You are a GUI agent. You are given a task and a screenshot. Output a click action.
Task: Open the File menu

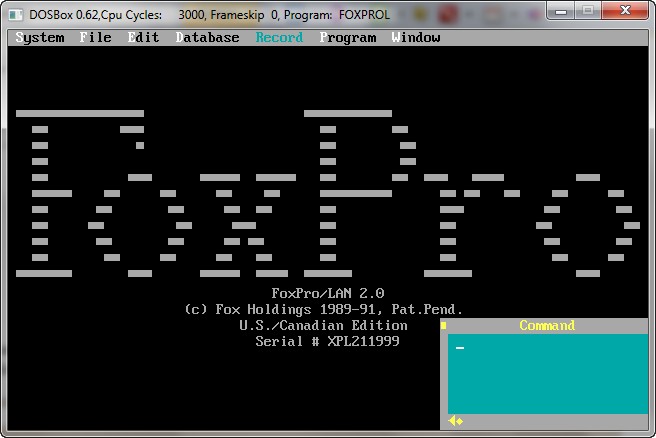pyautogui.click(x=96, y=38)
